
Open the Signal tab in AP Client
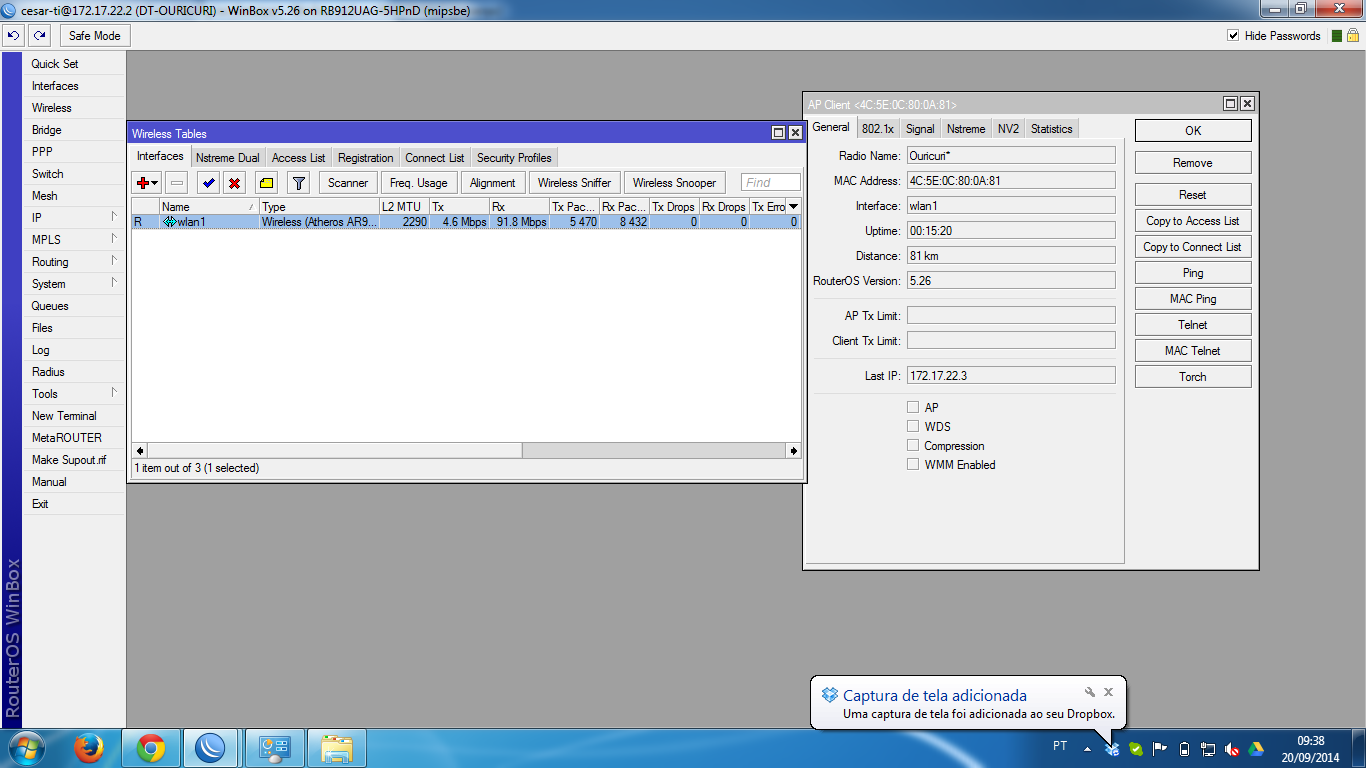click(920, 129)
